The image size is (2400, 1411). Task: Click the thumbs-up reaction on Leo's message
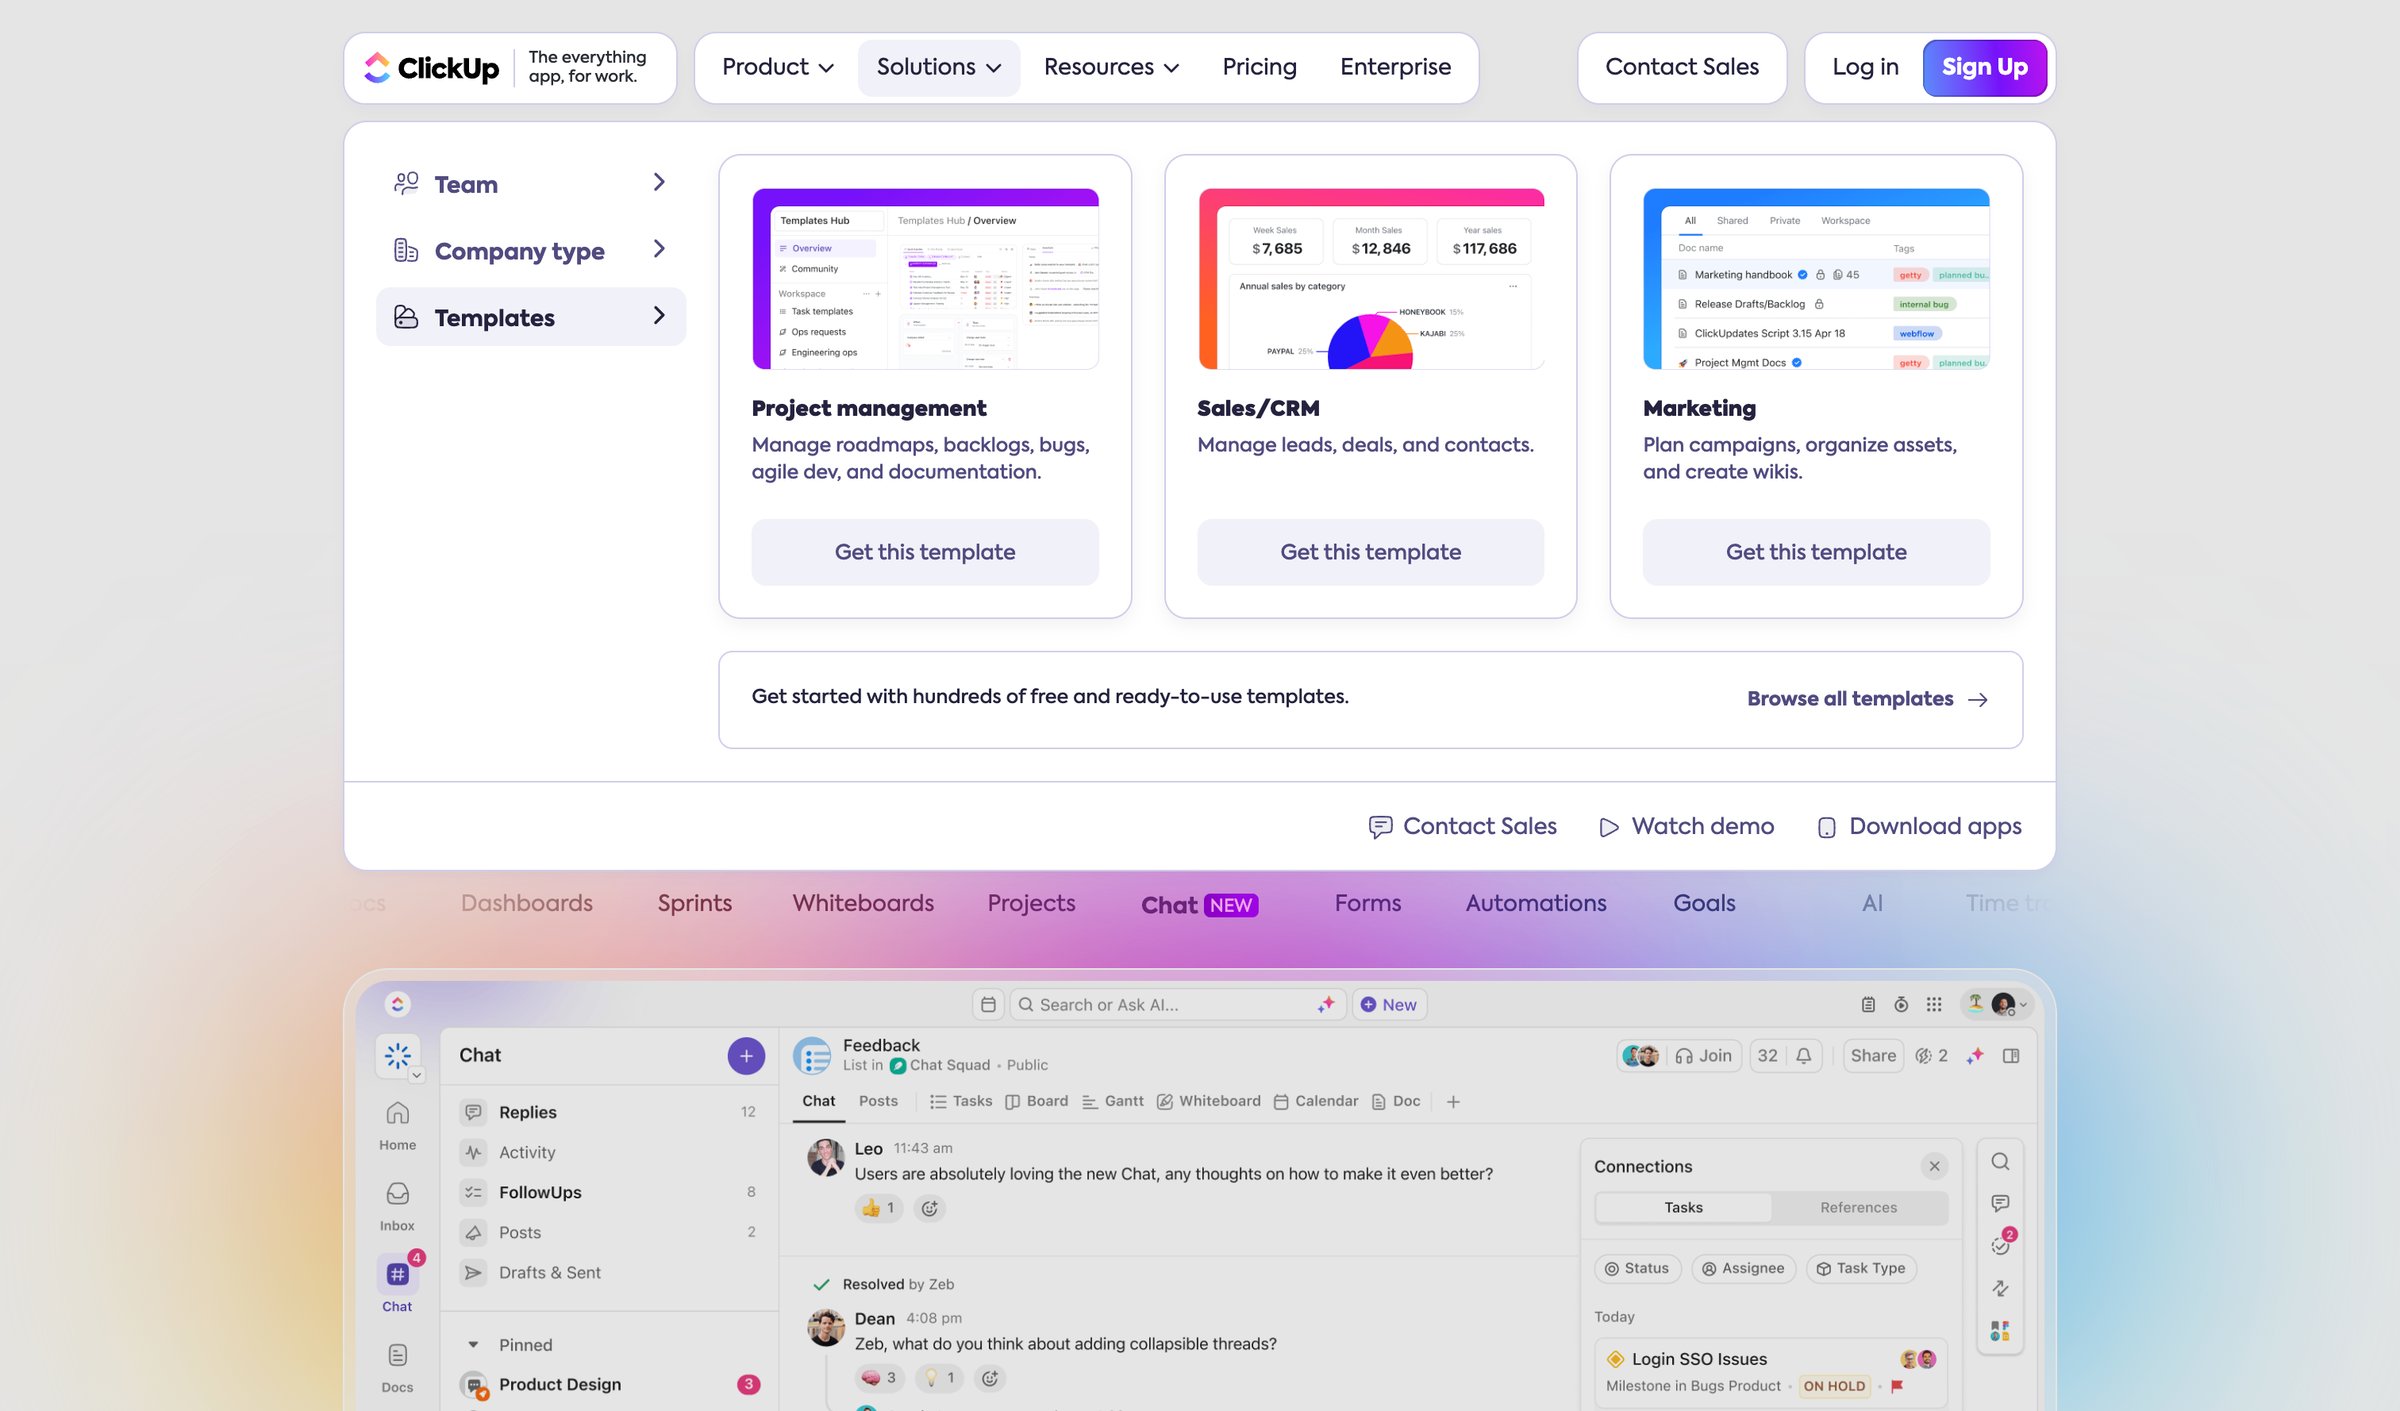pyautogui.click(x=878, y=1208)
